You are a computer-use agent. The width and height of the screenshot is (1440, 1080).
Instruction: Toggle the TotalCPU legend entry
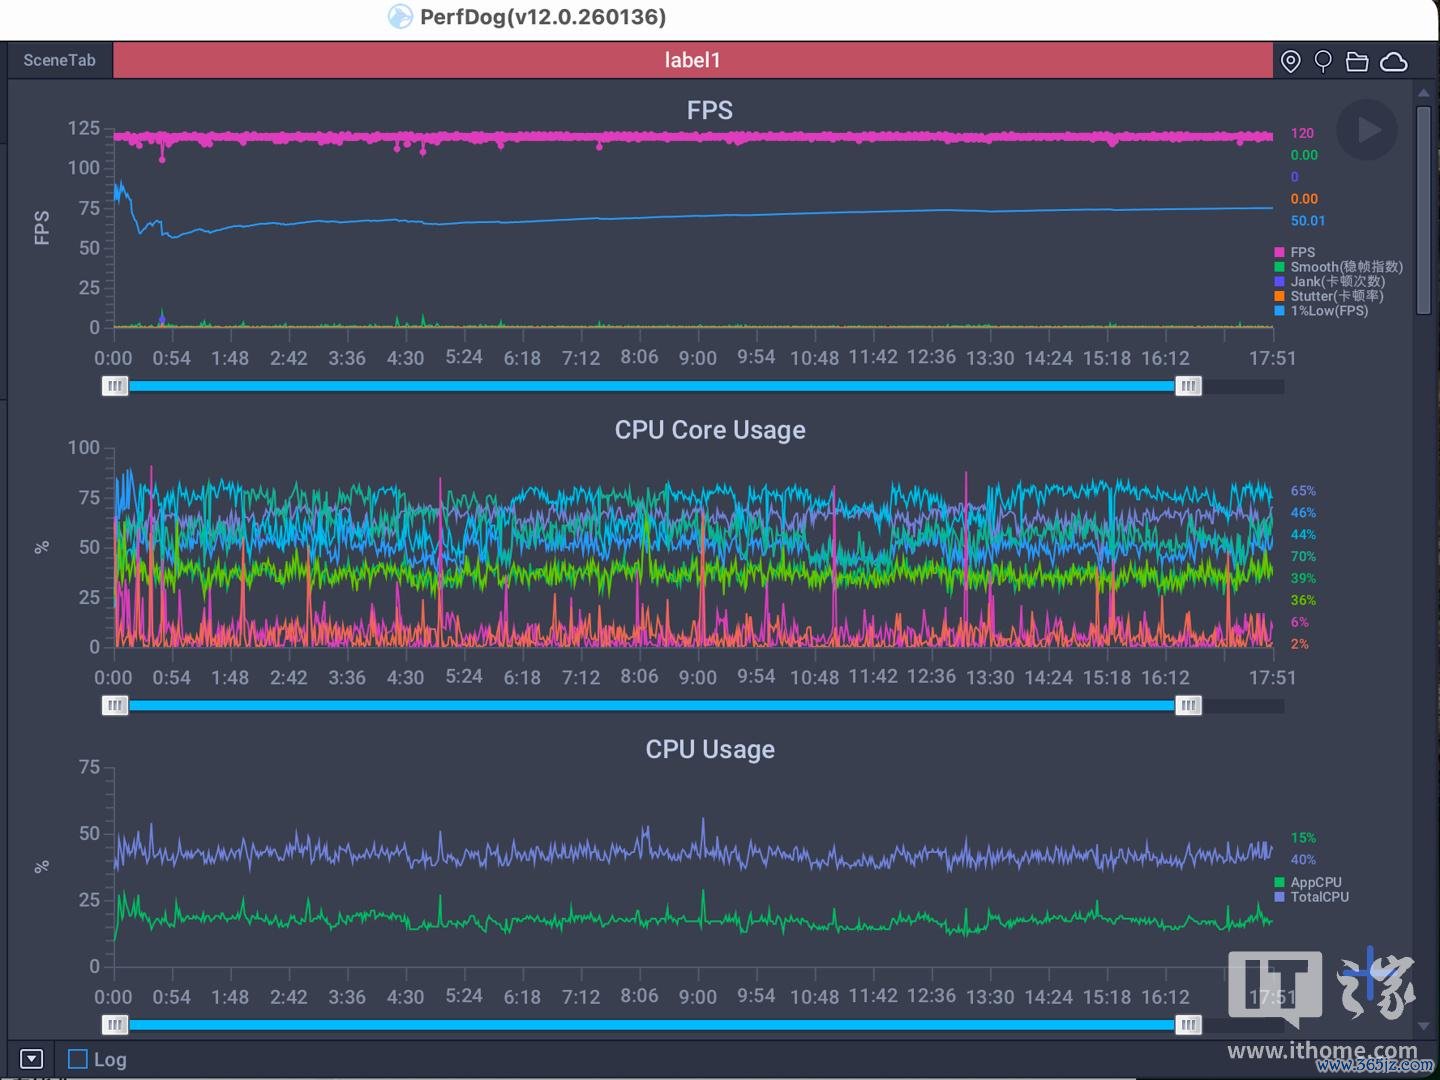point(1312,897)
